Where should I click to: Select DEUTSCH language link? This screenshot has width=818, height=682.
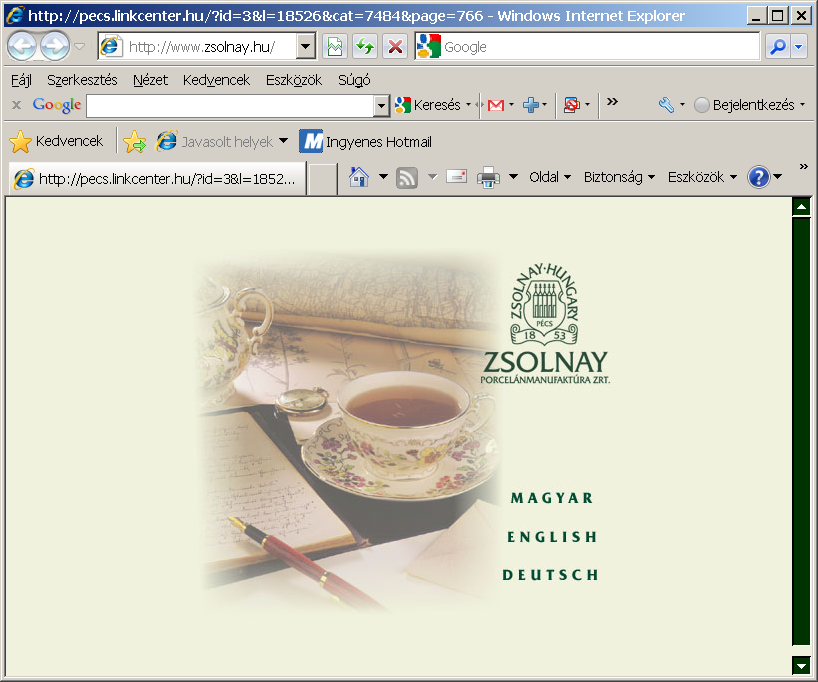550,575
